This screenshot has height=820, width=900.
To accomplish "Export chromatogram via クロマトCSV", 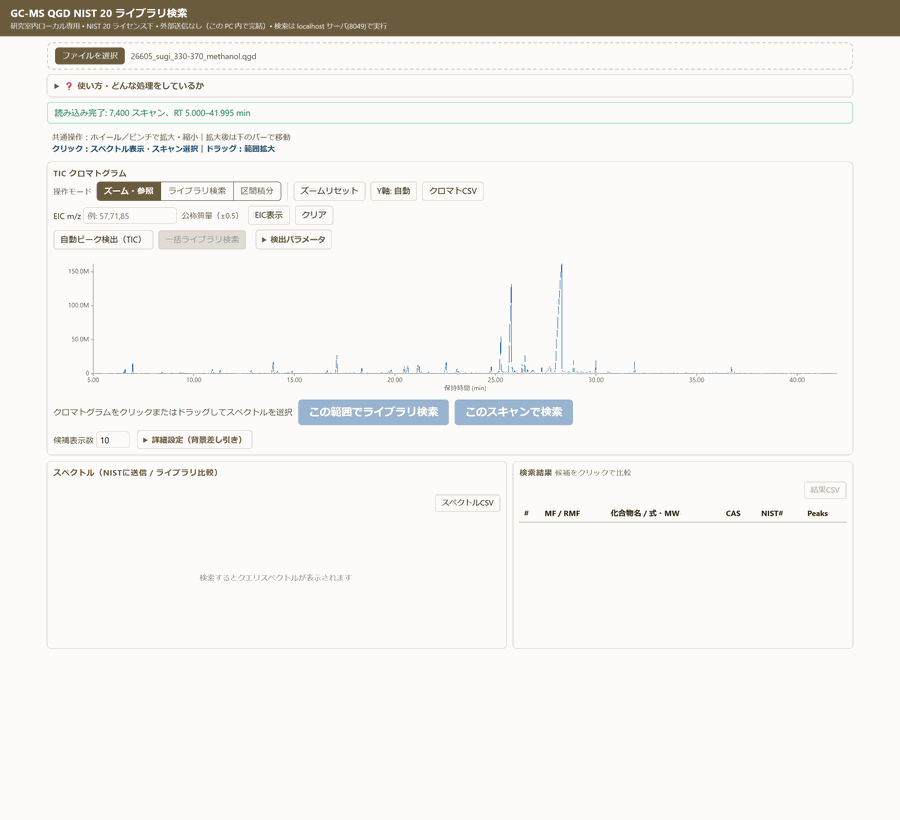I will click(453, 191).
